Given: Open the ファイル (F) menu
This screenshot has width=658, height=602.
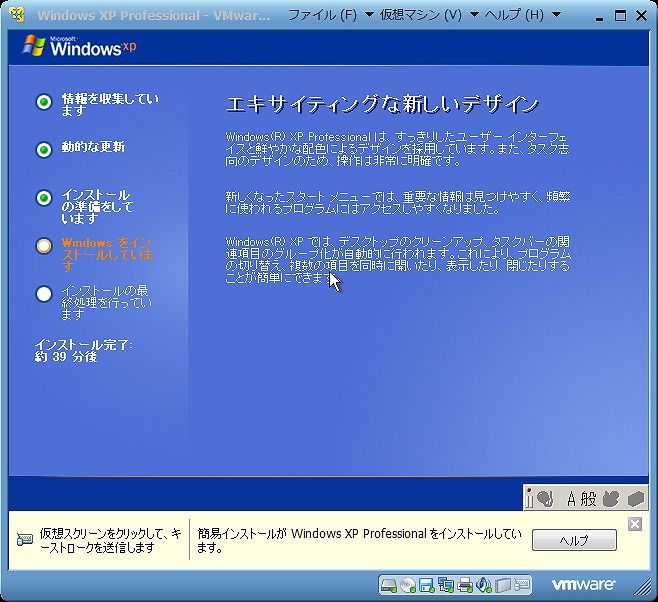Looking at the screenshot, I should click(x=322, y=16).
